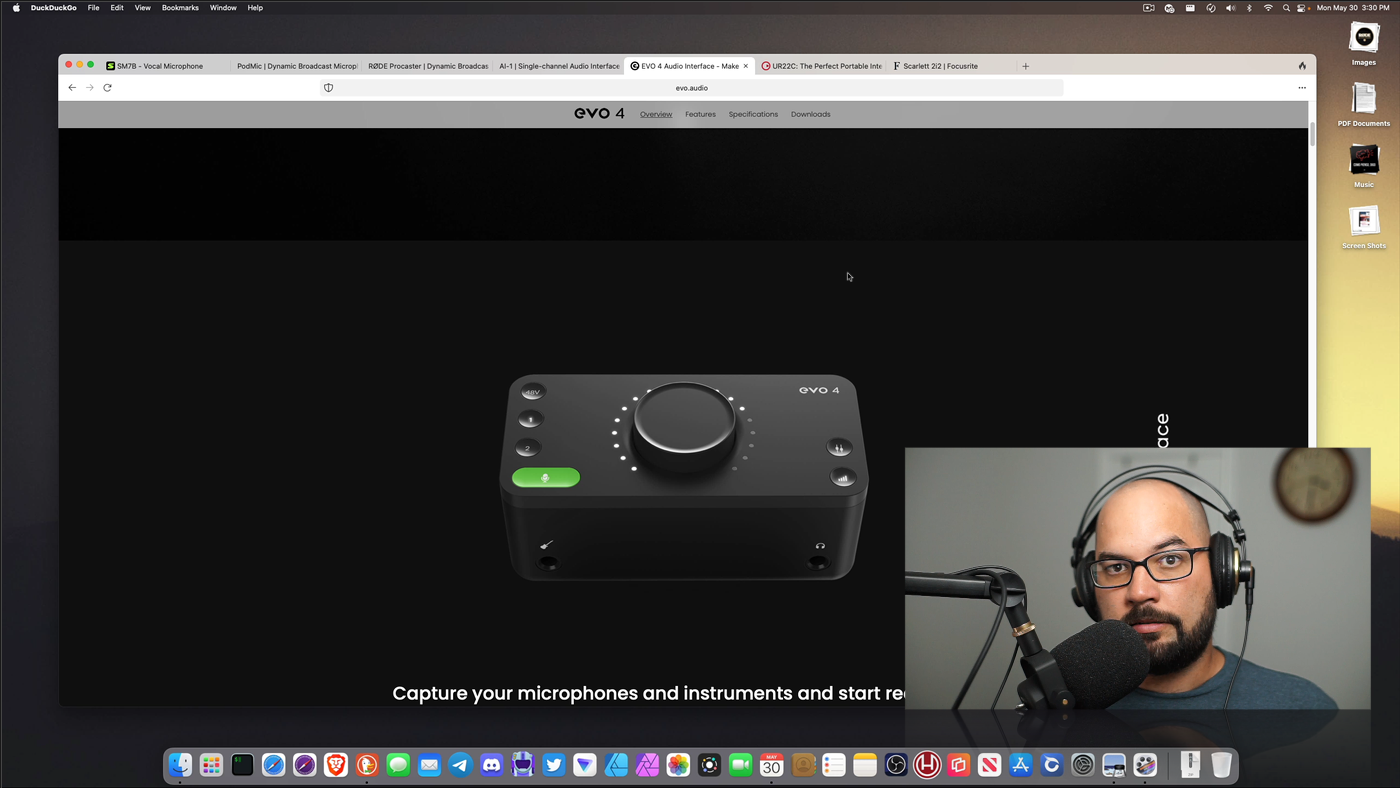The height and width of the screenshot is (788, 1400).
Task: Open Brave browser from the dock
Action: (x=336, y=765)
